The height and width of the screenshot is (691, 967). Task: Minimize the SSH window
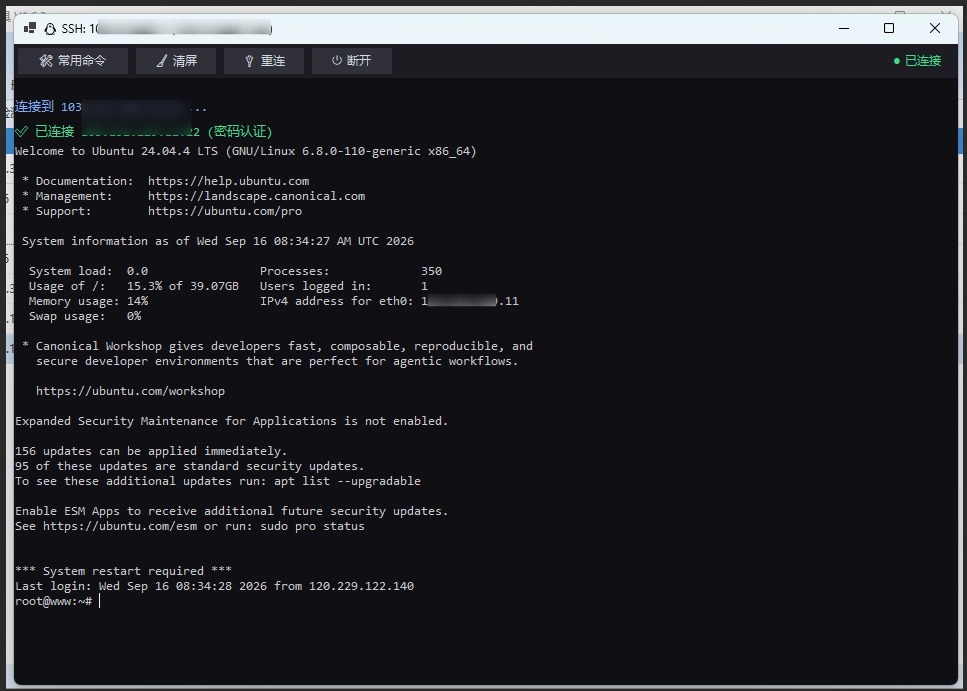click(x=844, y=28)
